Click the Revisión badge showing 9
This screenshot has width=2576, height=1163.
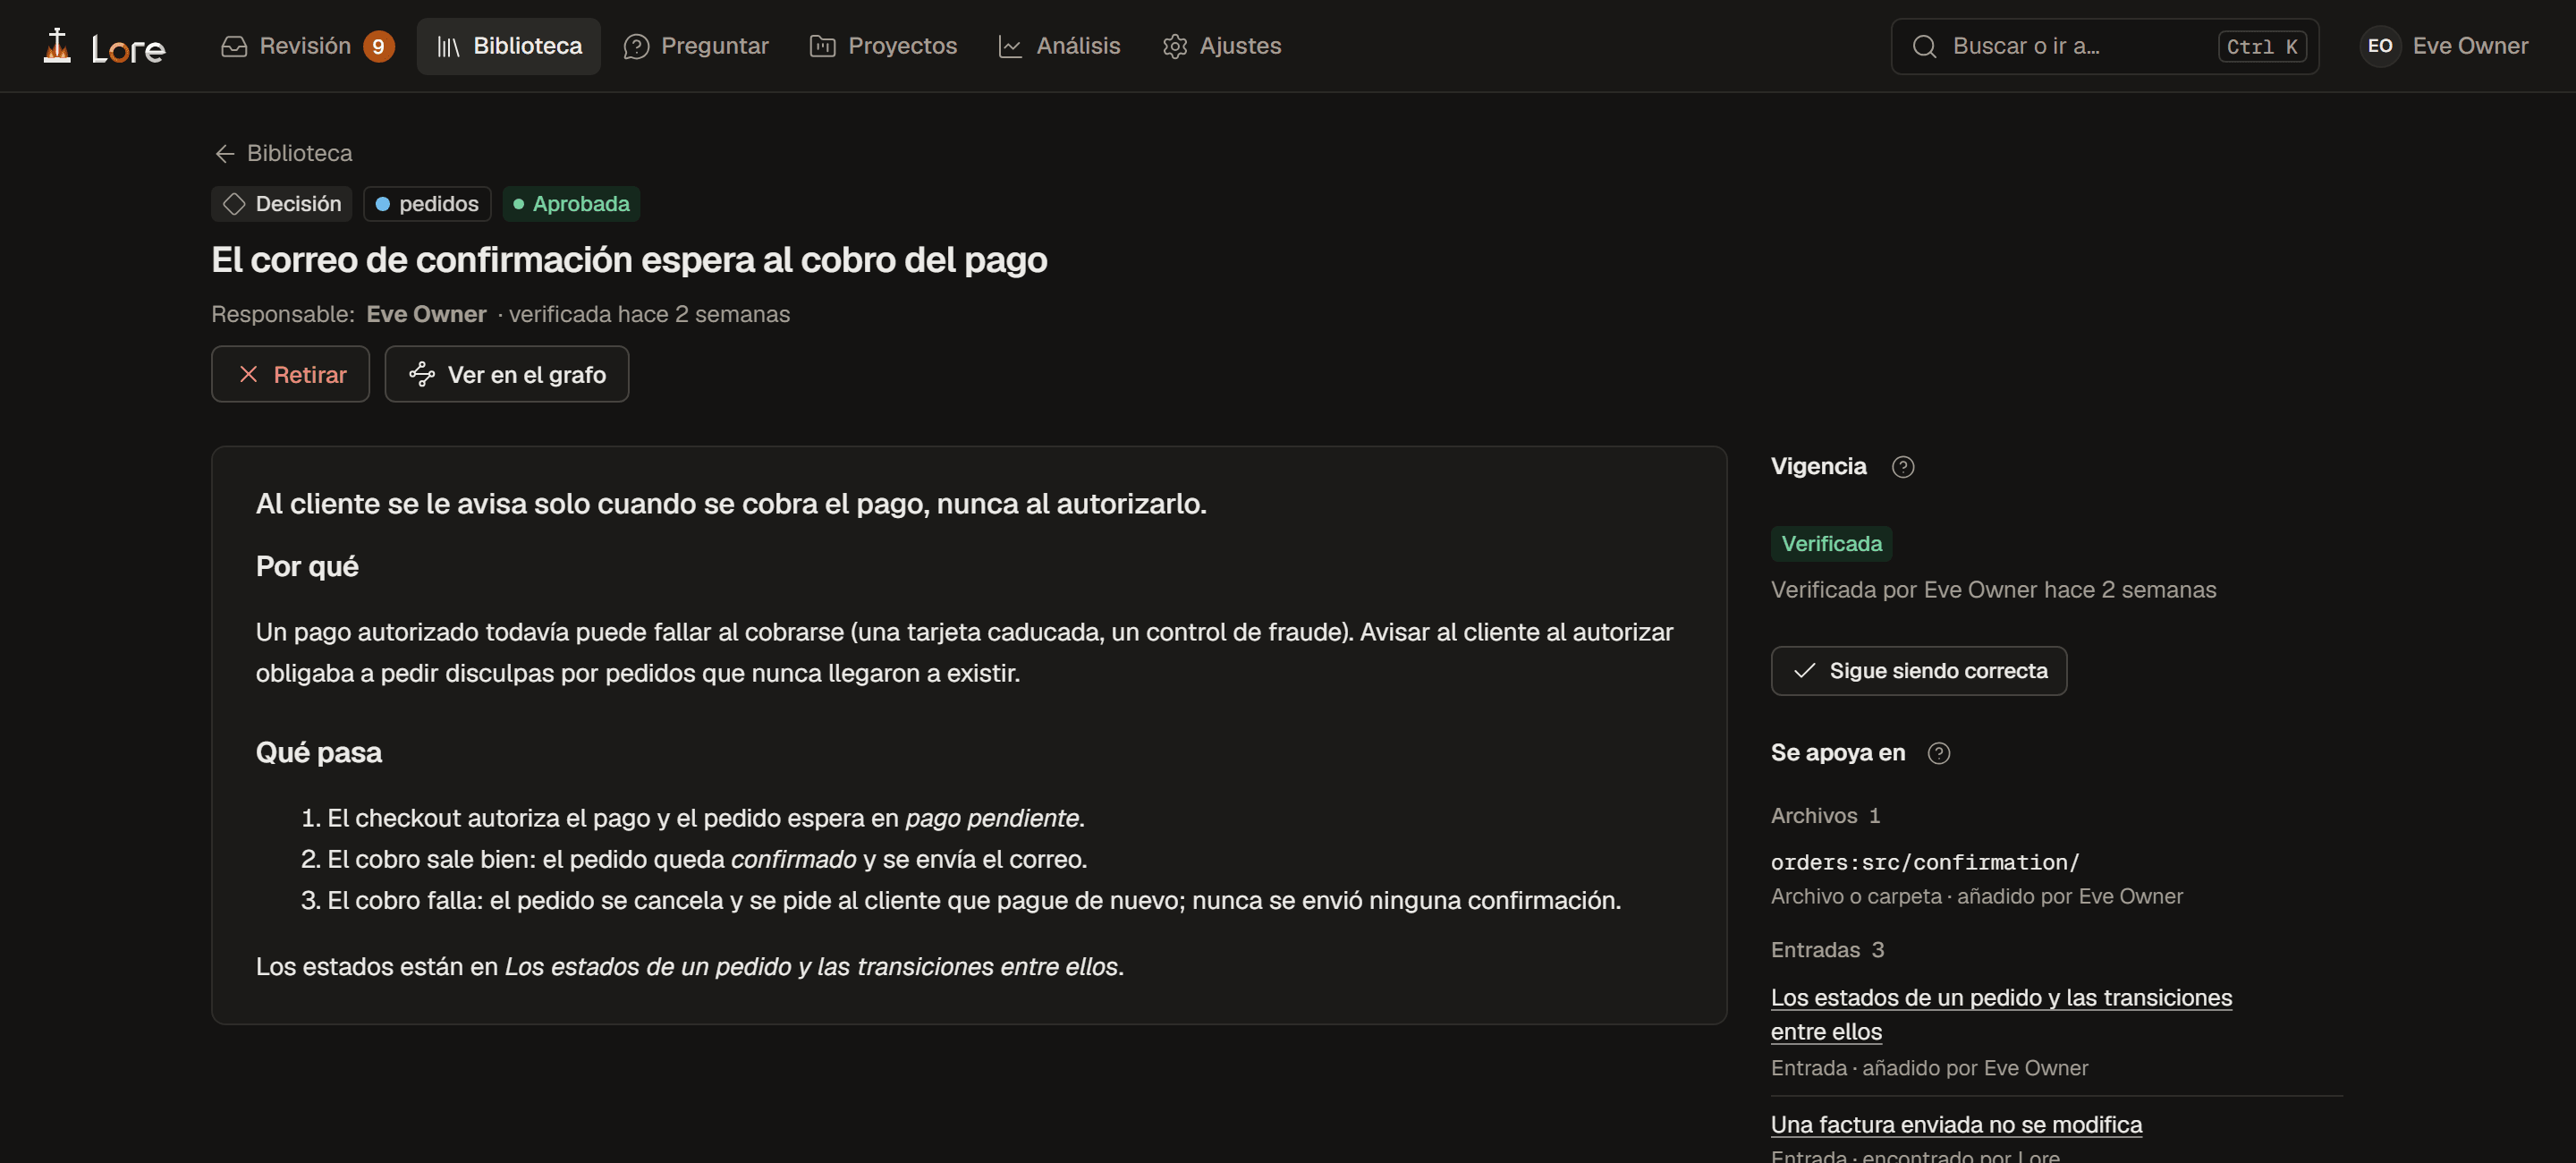click(378, 47)
